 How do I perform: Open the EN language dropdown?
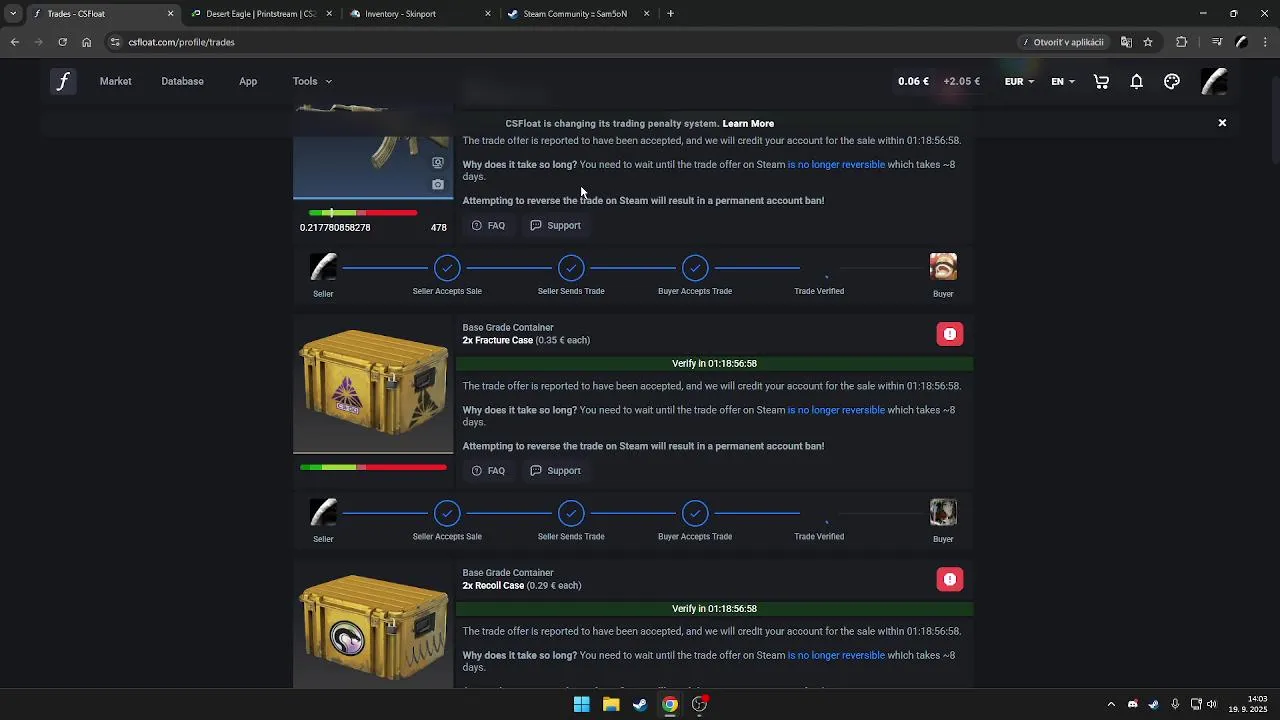[x=1063, y=82]
